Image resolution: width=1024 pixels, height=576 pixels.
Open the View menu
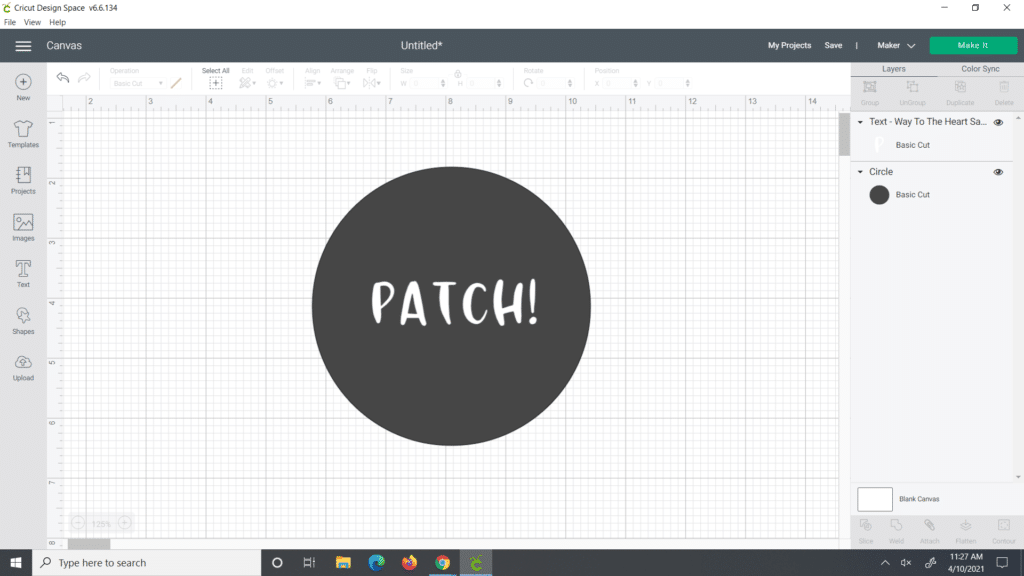point(32,22)
